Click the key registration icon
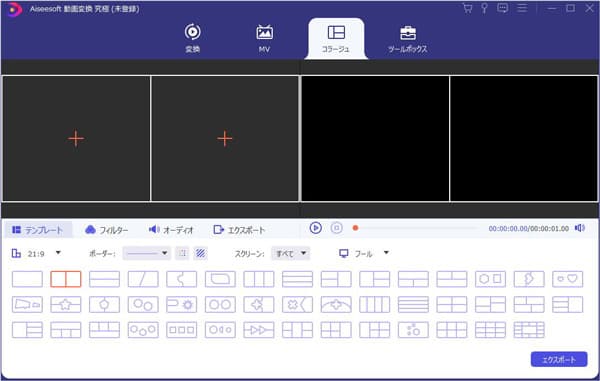 click(484, 8)
